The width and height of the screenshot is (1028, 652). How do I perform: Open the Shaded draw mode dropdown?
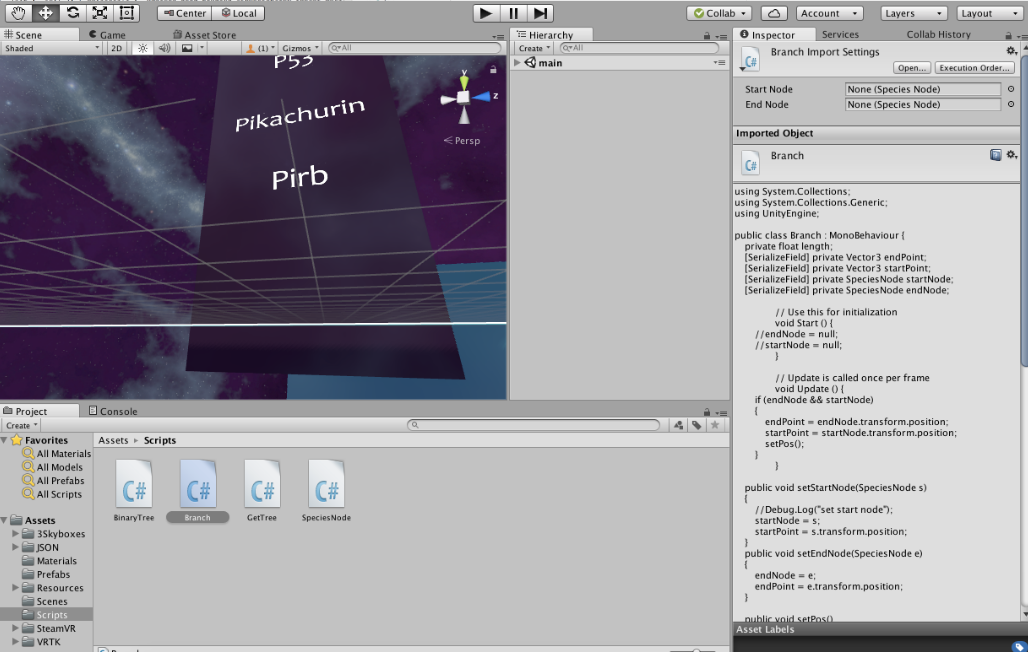[x=51, y=48]
